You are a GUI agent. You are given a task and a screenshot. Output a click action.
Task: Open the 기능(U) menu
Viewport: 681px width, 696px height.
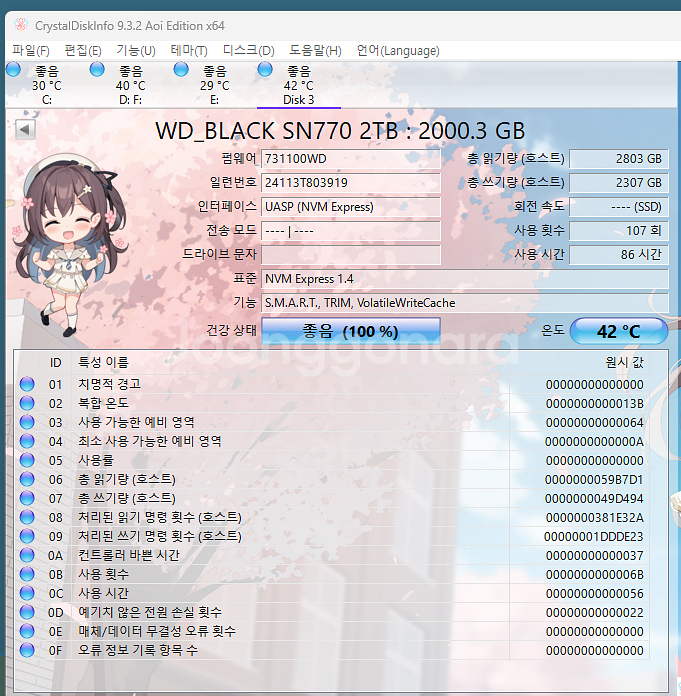coord(136,51)
